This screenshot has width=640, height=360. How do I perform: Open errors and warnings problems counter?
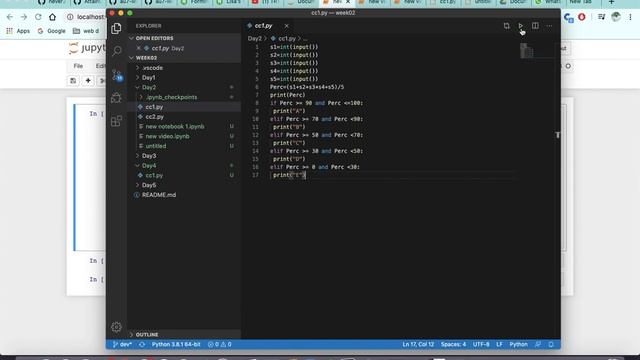pos(220,344)
